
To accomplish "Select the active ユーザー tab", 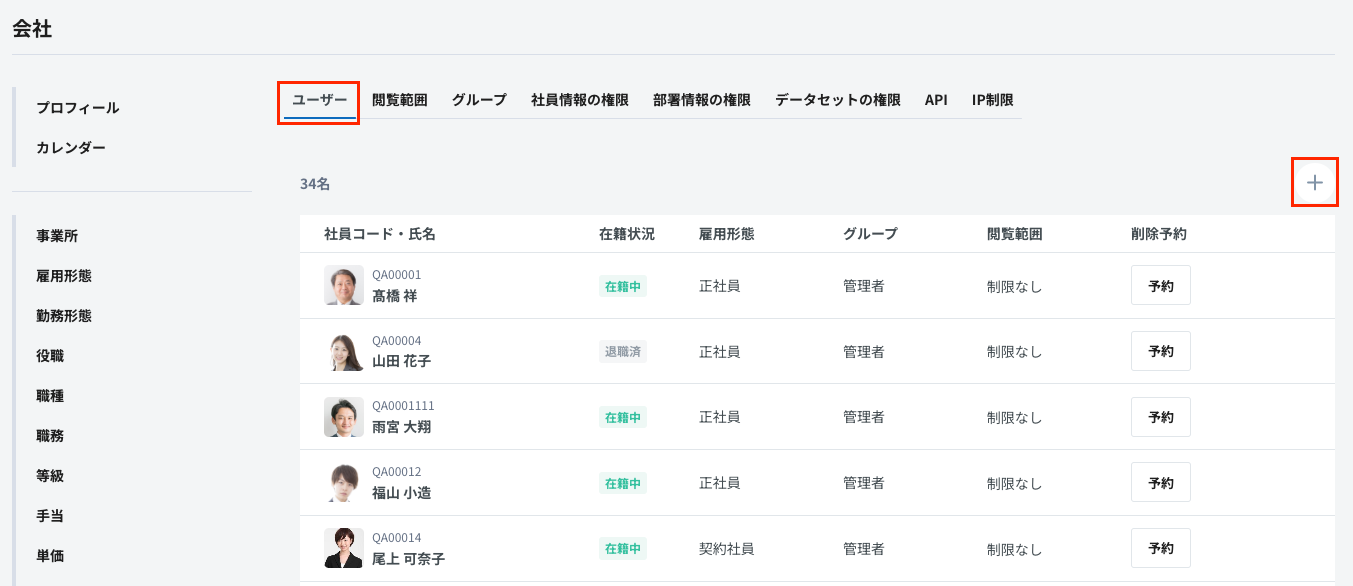I will [x=318, y=100].
